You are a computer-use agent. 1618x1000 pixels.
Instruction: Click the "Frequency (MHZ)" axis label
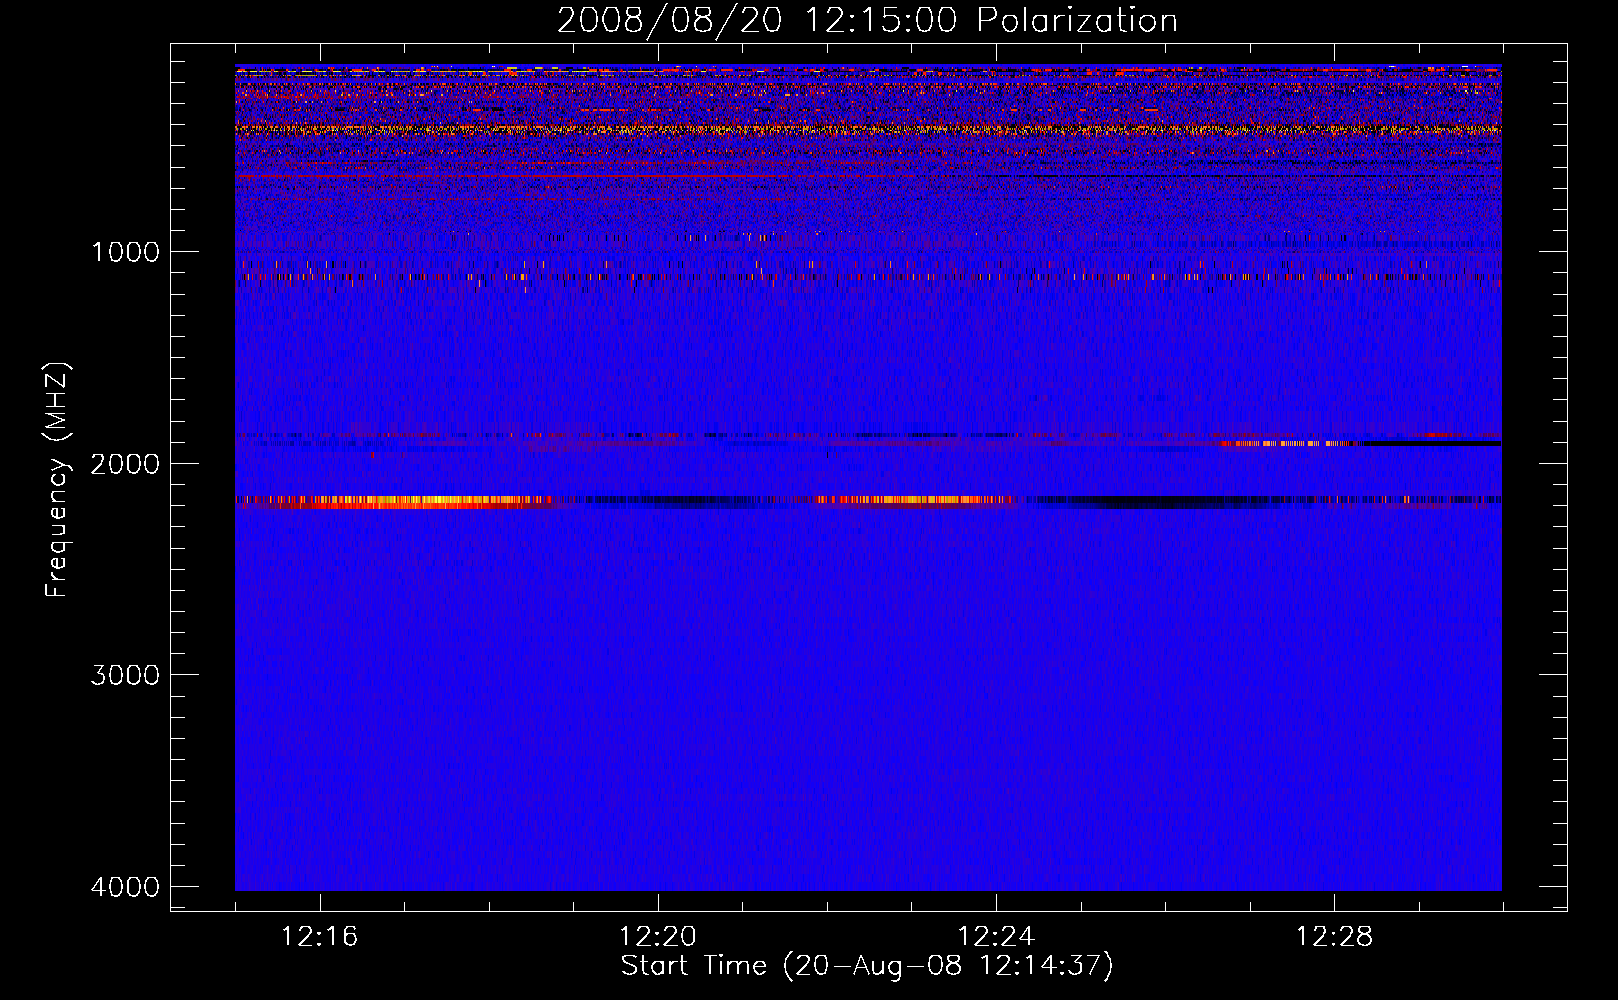[x=57, y=480]
